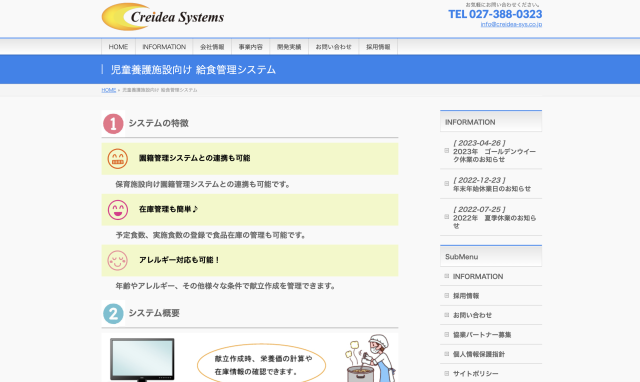
Task: Click the bullet icon beside 協業パートナー募集
Action: (447, 335)
